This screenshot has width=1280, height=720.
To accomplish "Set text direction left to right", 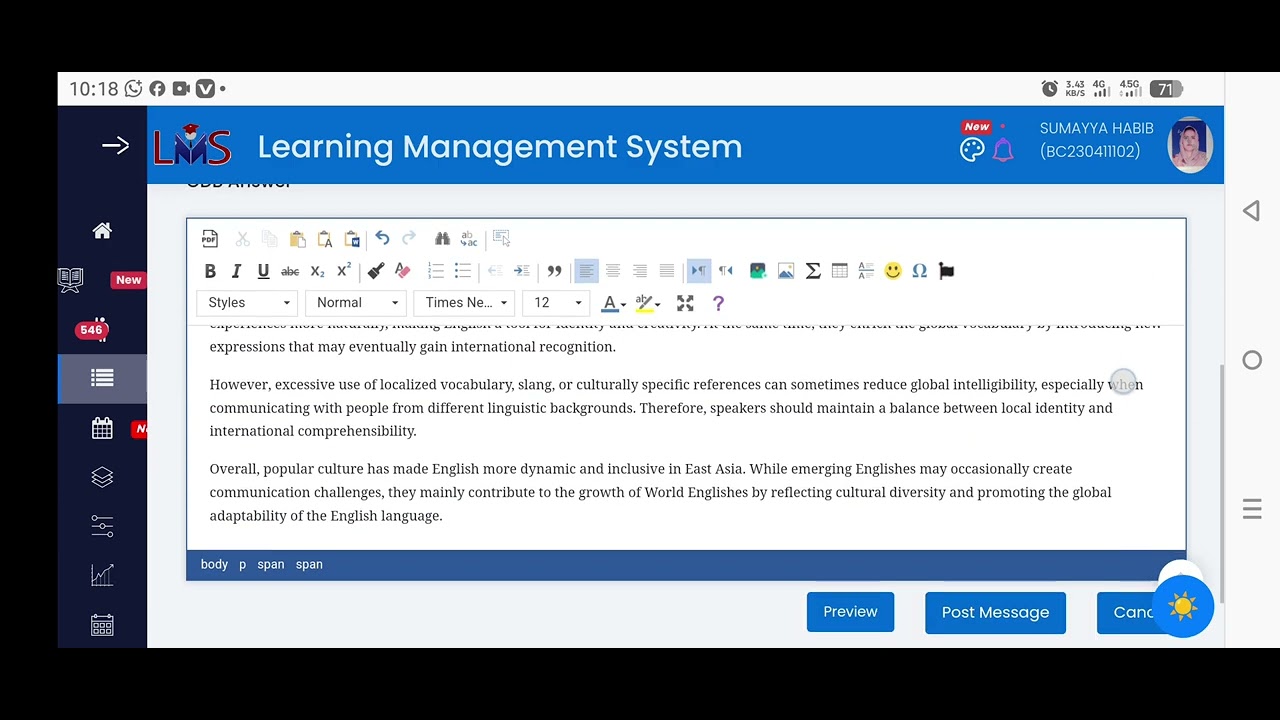I will coord(699,271).
